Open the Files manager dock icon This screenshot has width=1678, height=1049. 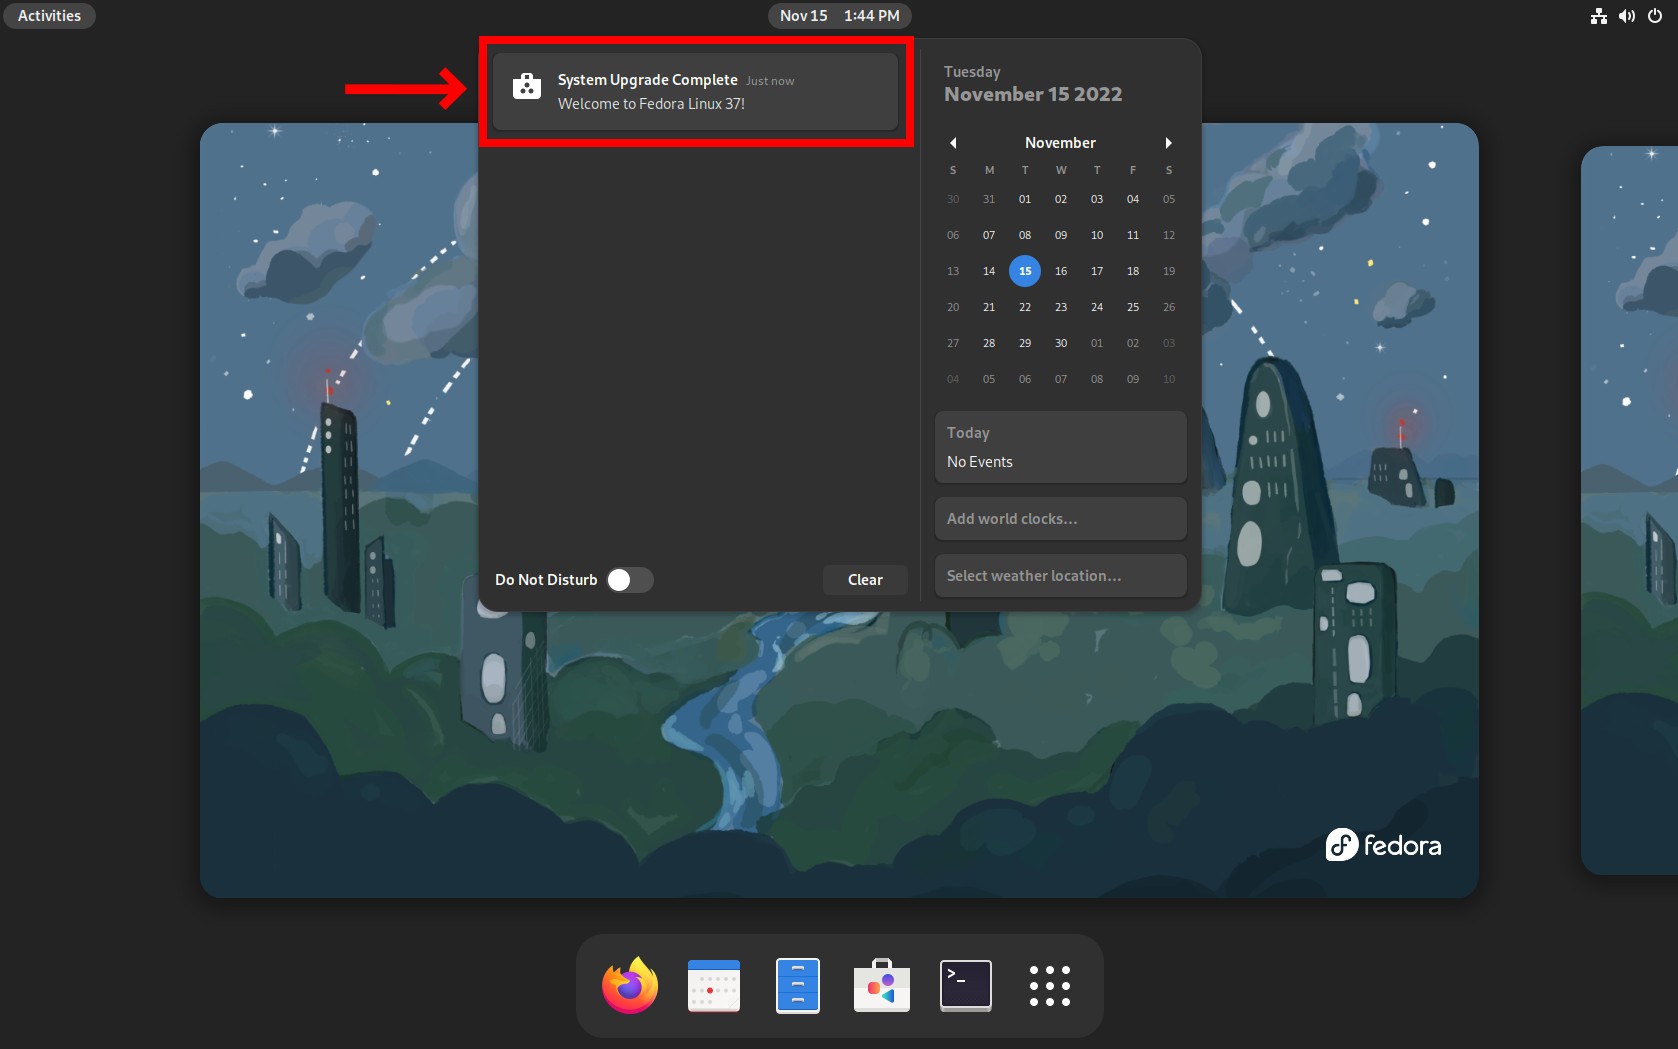(x=798, y=986)
